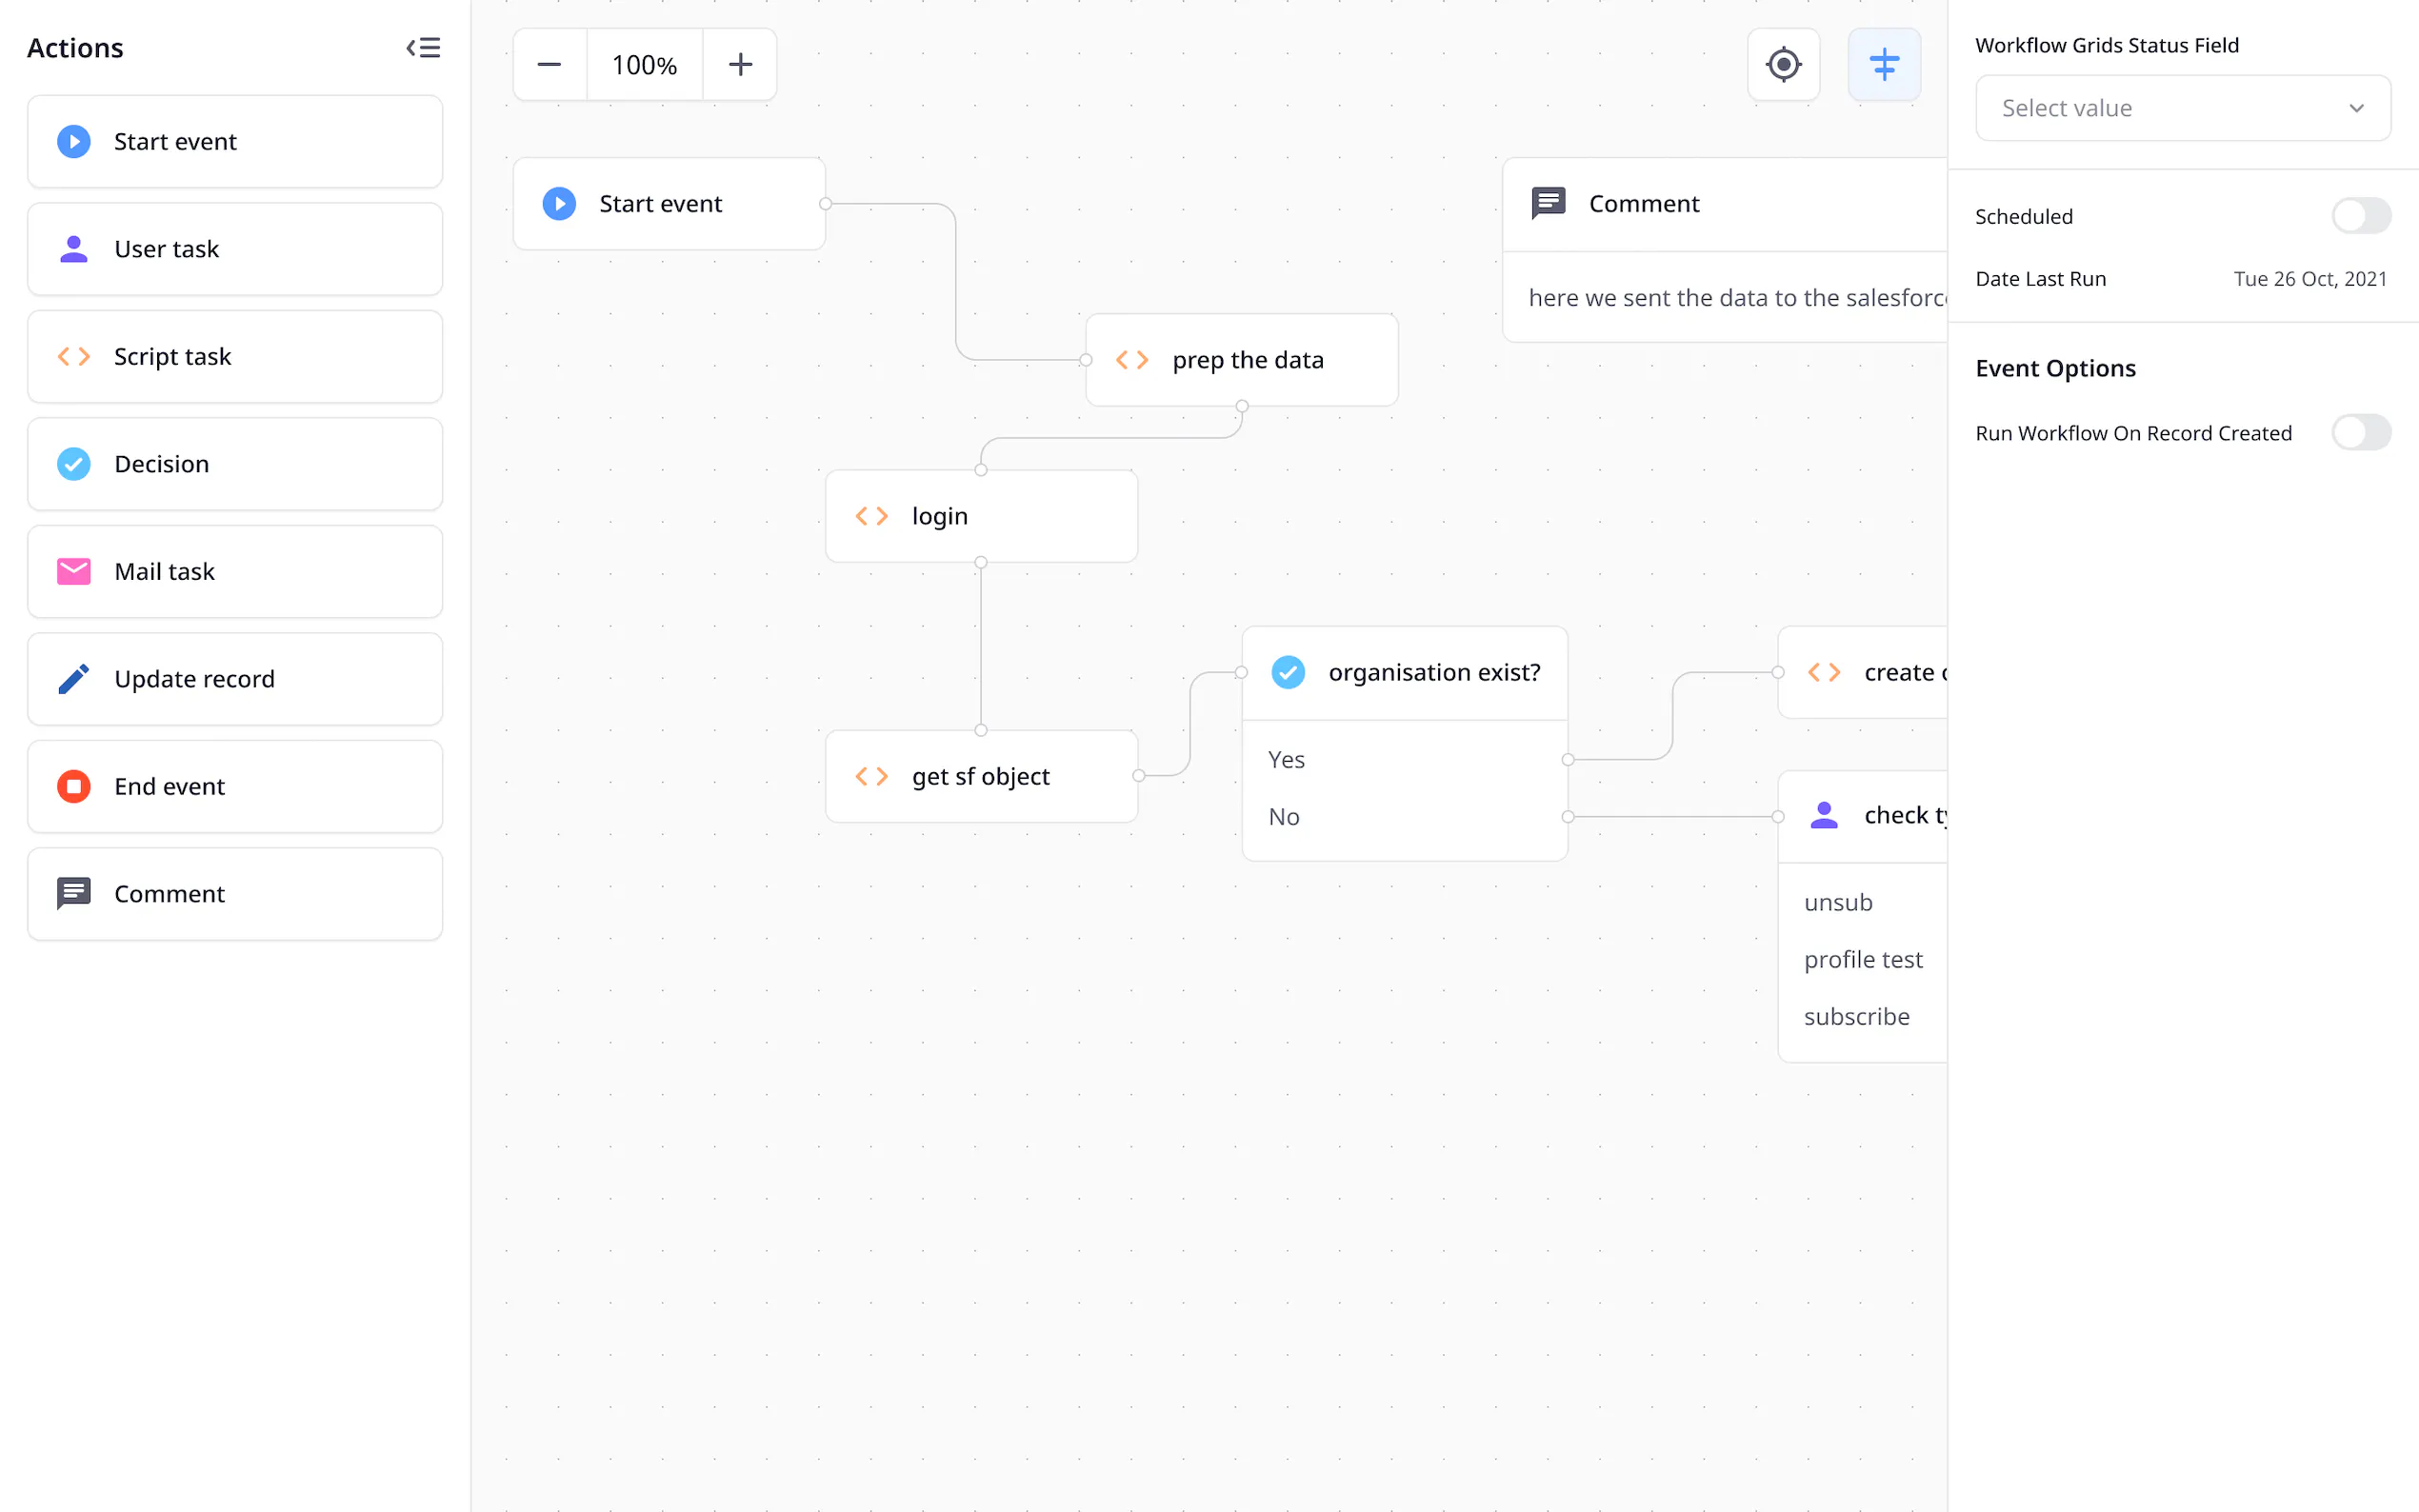Select the Update record action

click(x=234, y=678)
